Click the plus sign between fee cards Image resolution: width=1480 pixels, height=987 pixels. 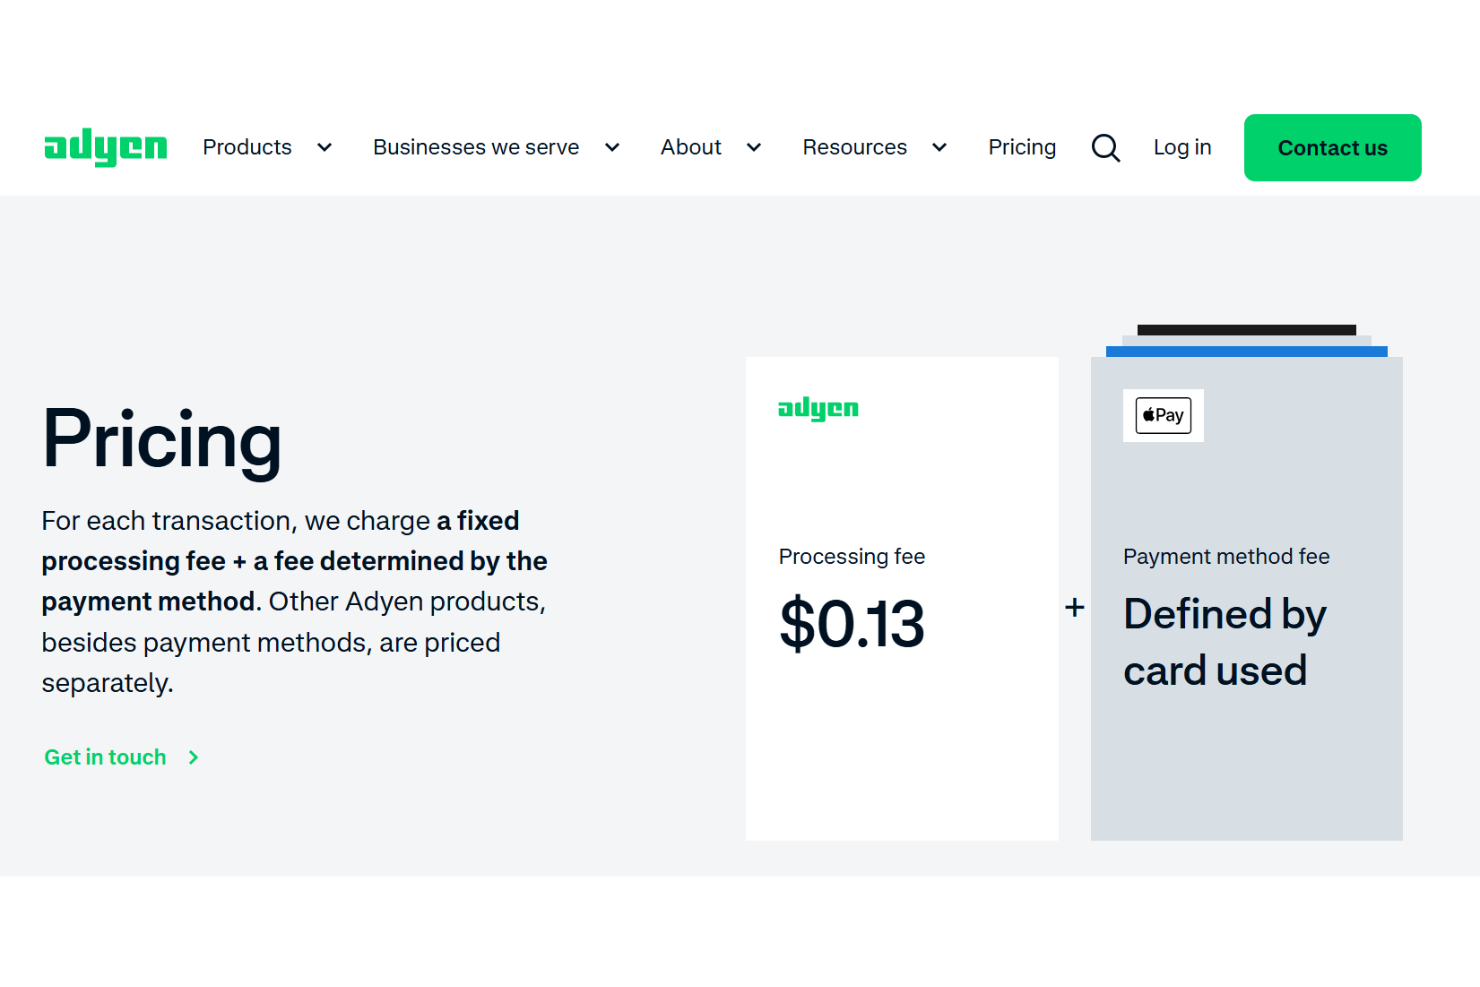coord(1075,607)
